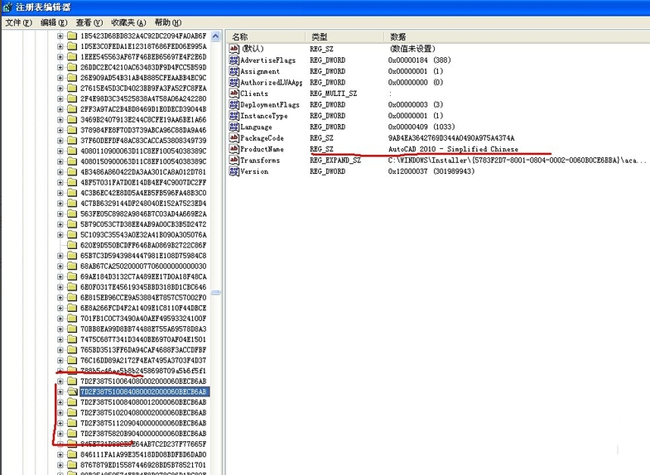Click folder icon of key 701FB1C0C734...
Viewport: 650px width, 475px height.
coord(72,318)
